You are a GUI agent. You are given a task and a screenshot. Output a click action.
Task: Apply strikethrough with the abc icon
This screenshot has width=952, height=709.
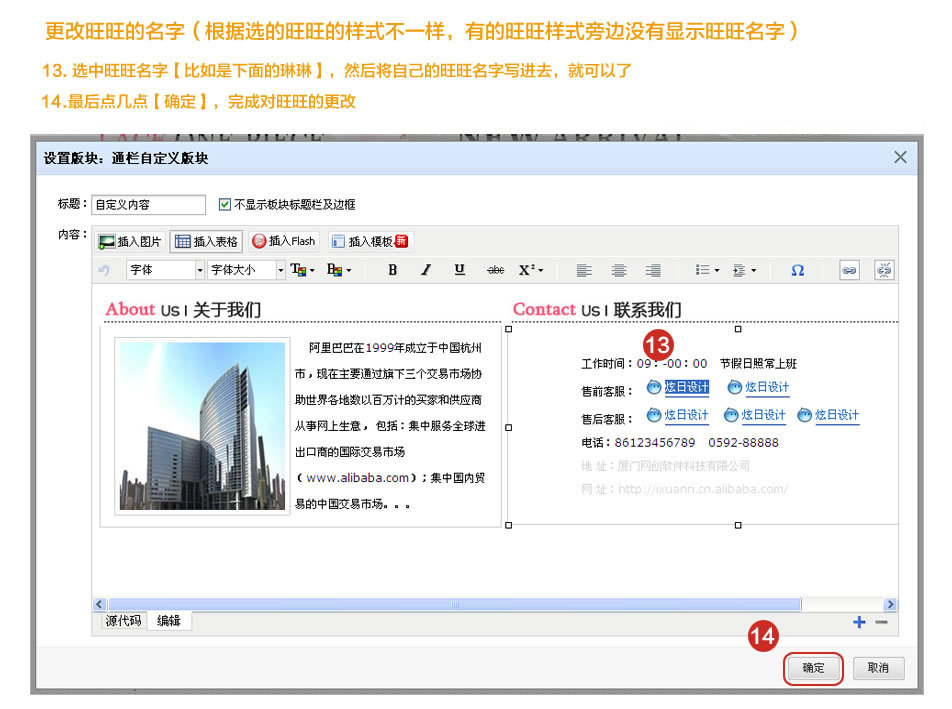point(495,270)
